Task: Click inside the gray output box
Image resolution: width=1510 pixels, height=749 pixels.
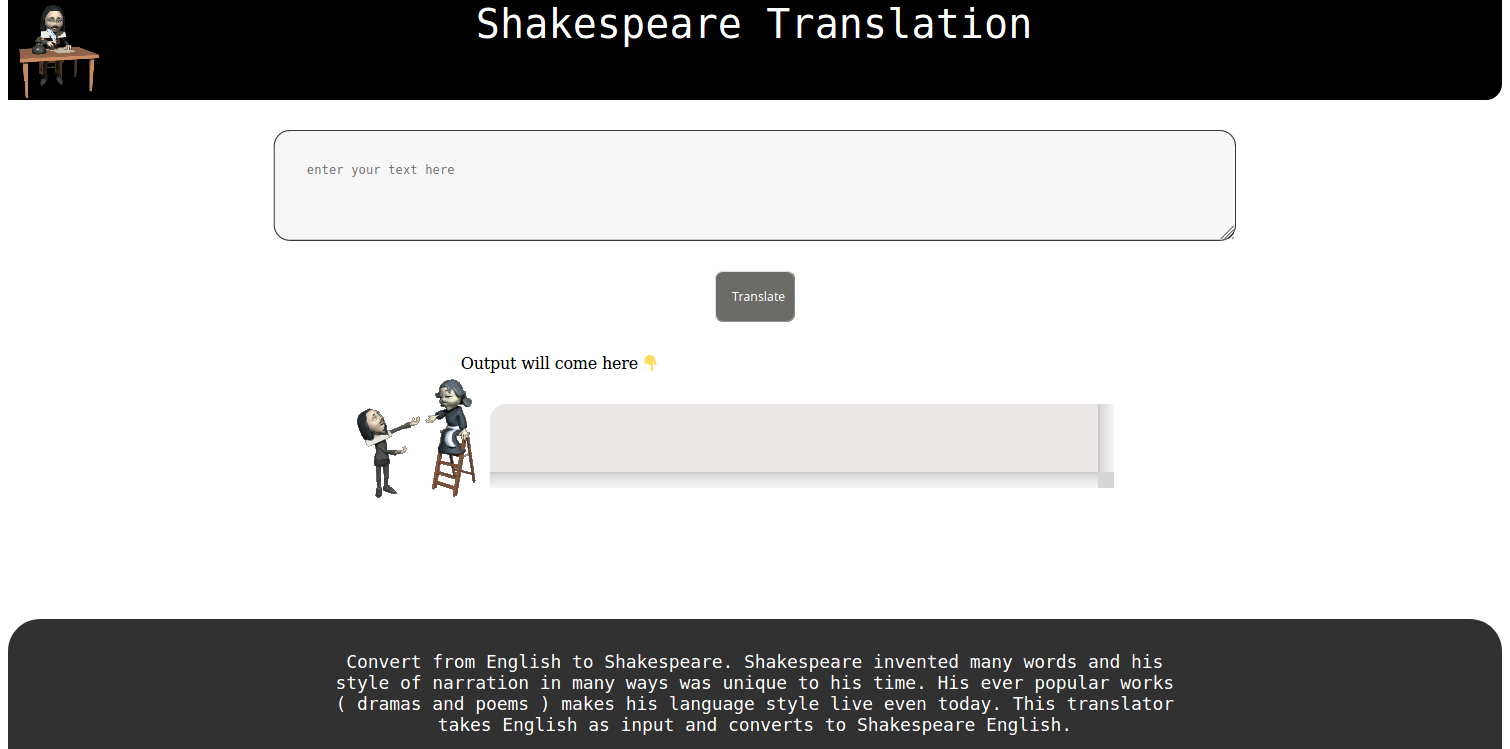Action: pos(794,438)
